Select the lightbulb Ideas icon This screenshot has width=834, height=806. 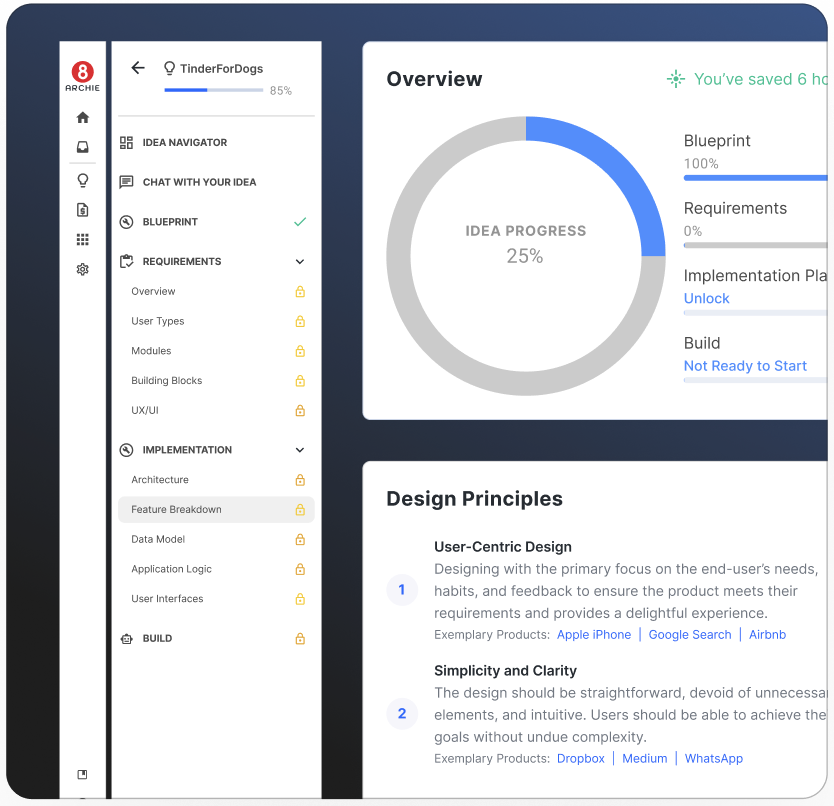82,180
